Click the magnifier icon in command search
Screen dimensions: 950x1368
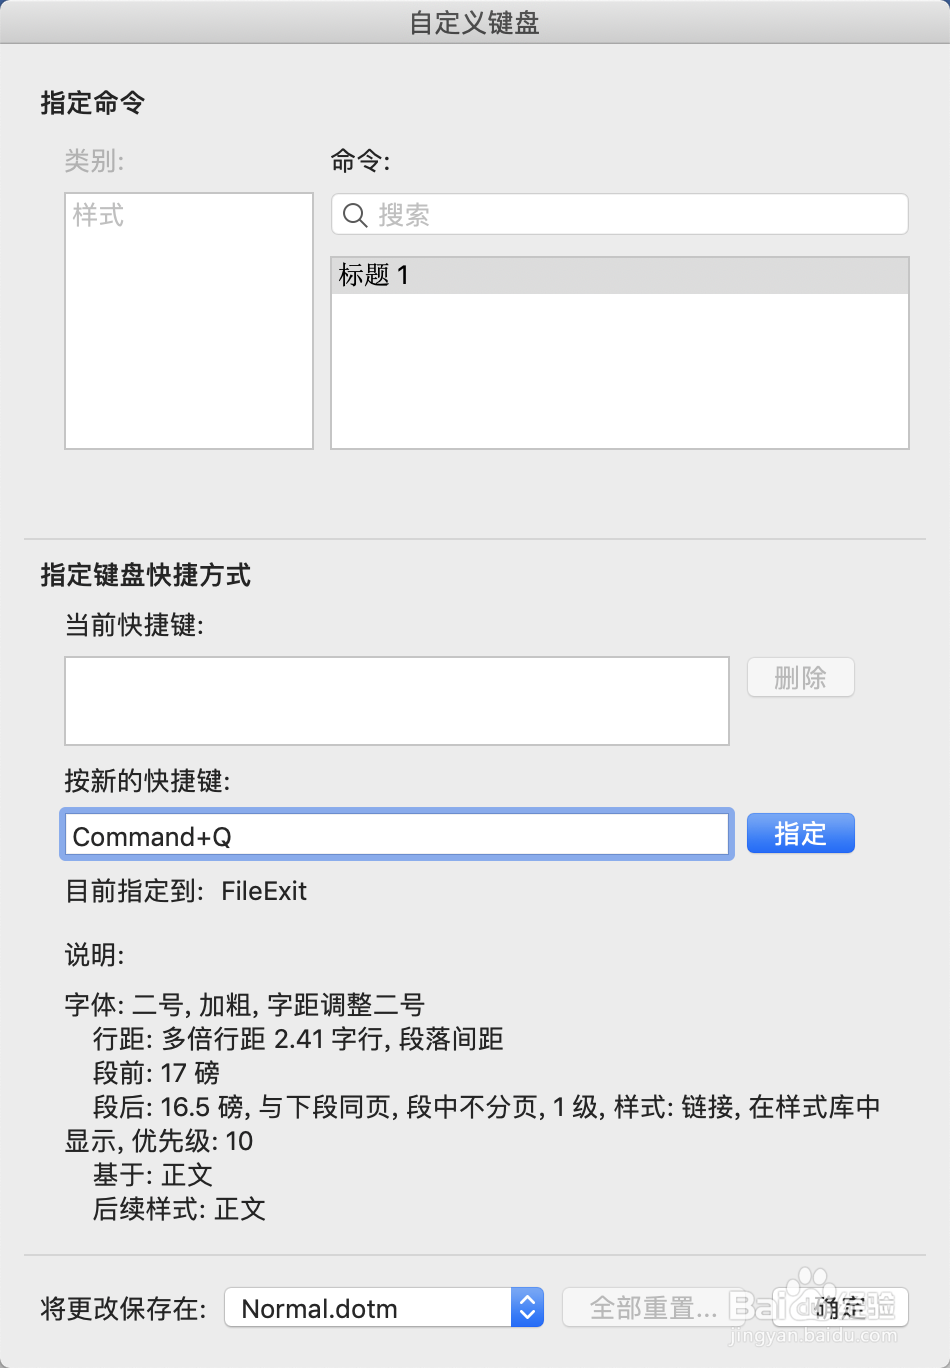tap(355, 215)
